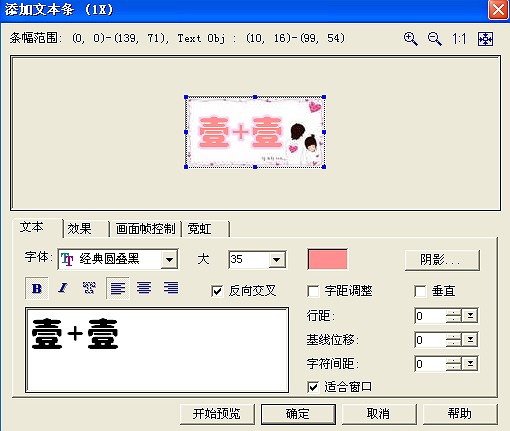Align text to the right
The height and width of the screenshot is (431, 510).
click(171, 288)
